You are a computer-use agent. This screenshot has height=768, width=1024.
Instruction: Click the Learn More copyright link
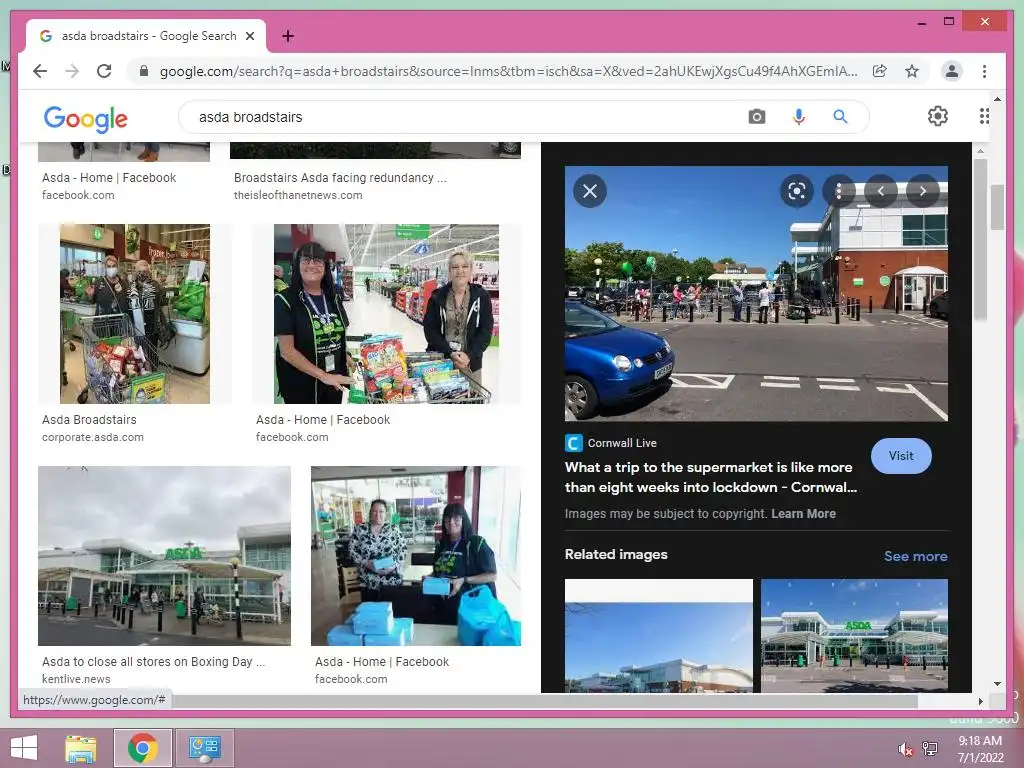click(803, 514)
